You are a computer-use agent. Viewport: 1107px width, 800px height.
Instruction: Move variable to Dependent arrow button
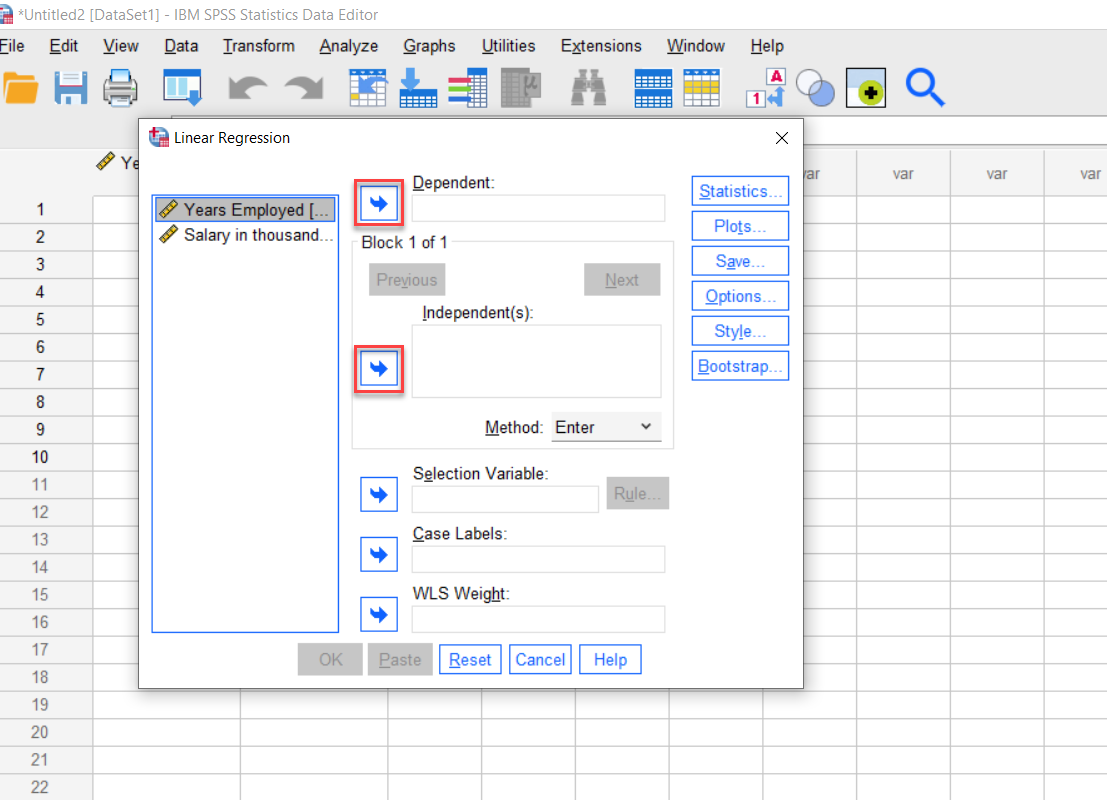coord(379,203)
